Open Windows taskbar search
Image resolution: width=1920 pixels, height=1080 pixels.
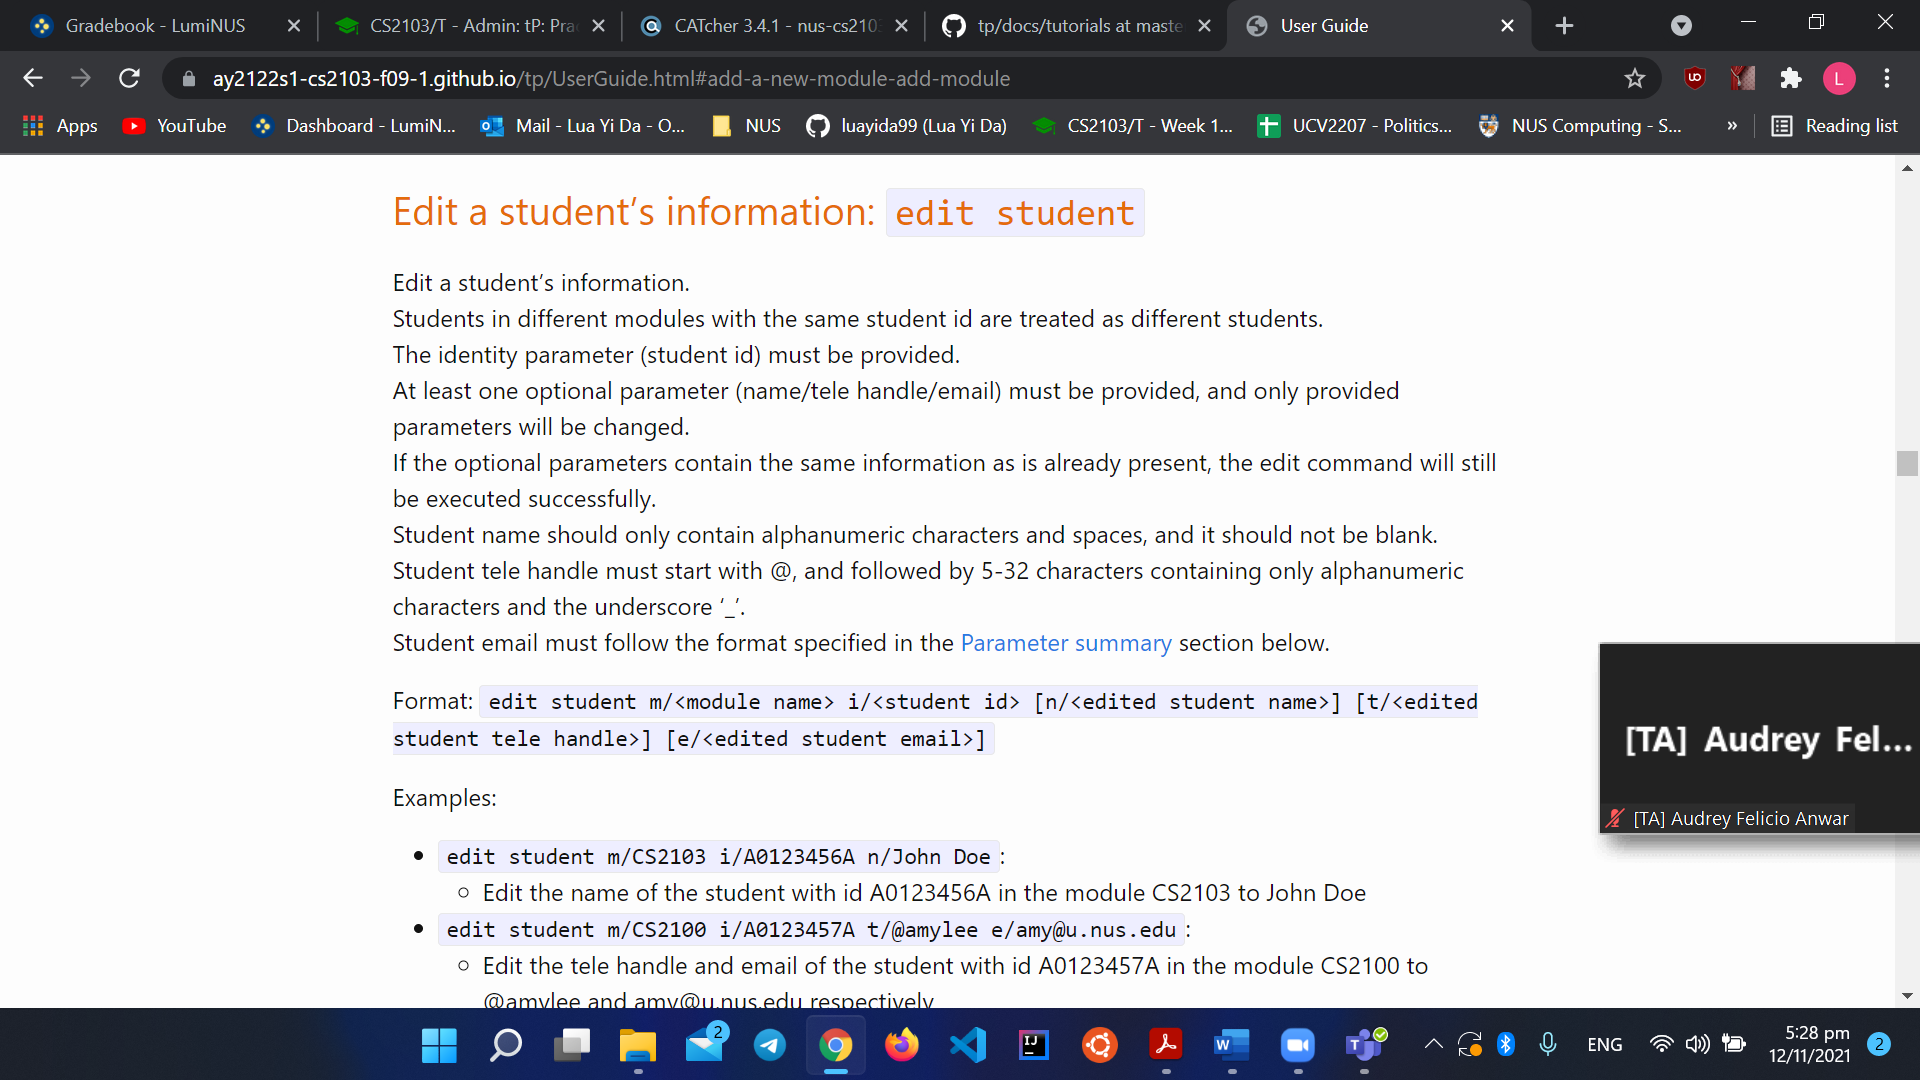click(505, 1045)
